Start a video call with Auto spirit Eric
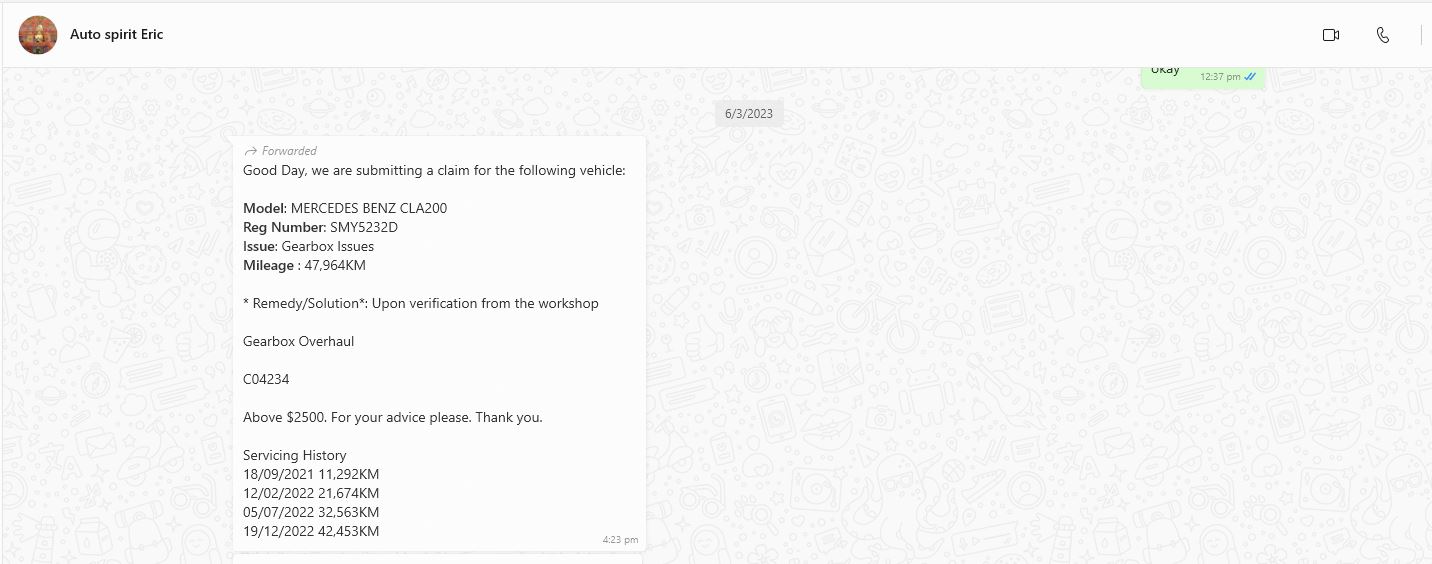Viewport: 1432px width, 564px height. click(1330, 35)
